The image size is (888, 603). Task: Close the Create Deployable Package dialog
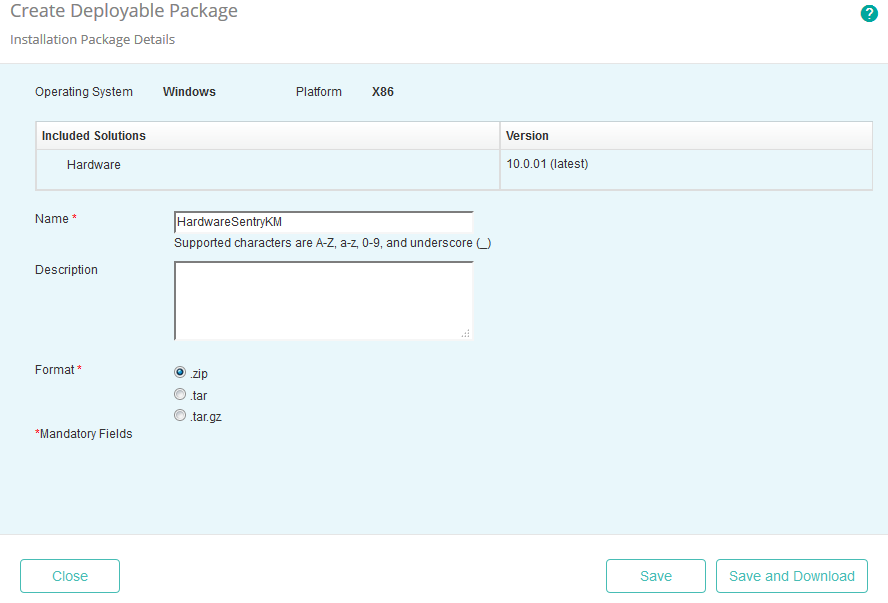click(69, 576)
